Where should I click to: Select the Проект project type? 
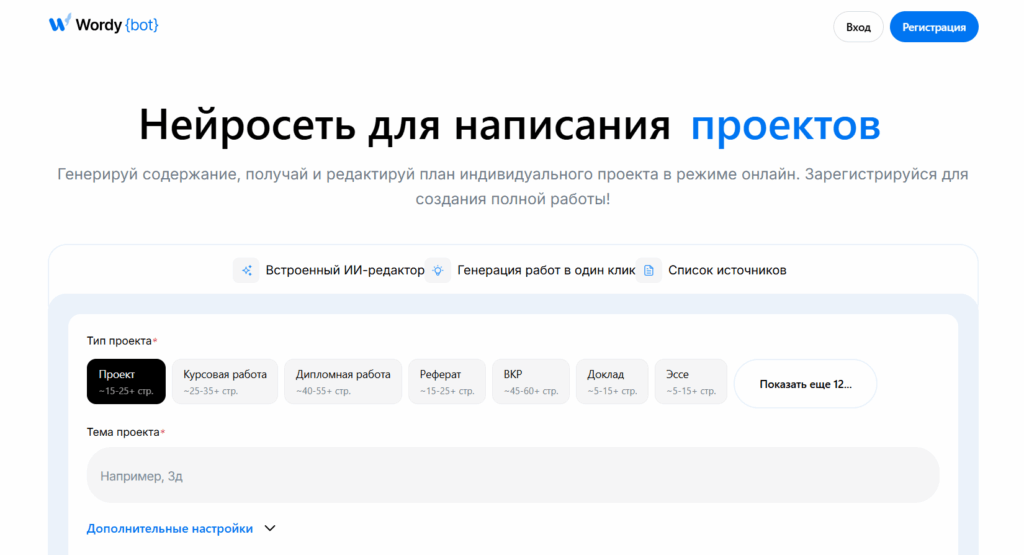click(x=126, y=381)
